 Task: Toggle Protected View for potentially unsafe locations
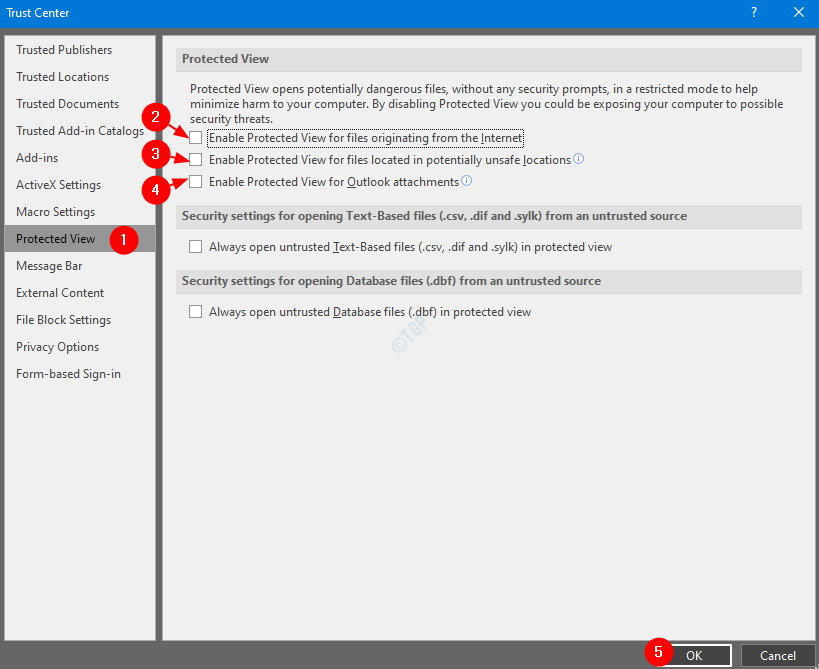196,160
